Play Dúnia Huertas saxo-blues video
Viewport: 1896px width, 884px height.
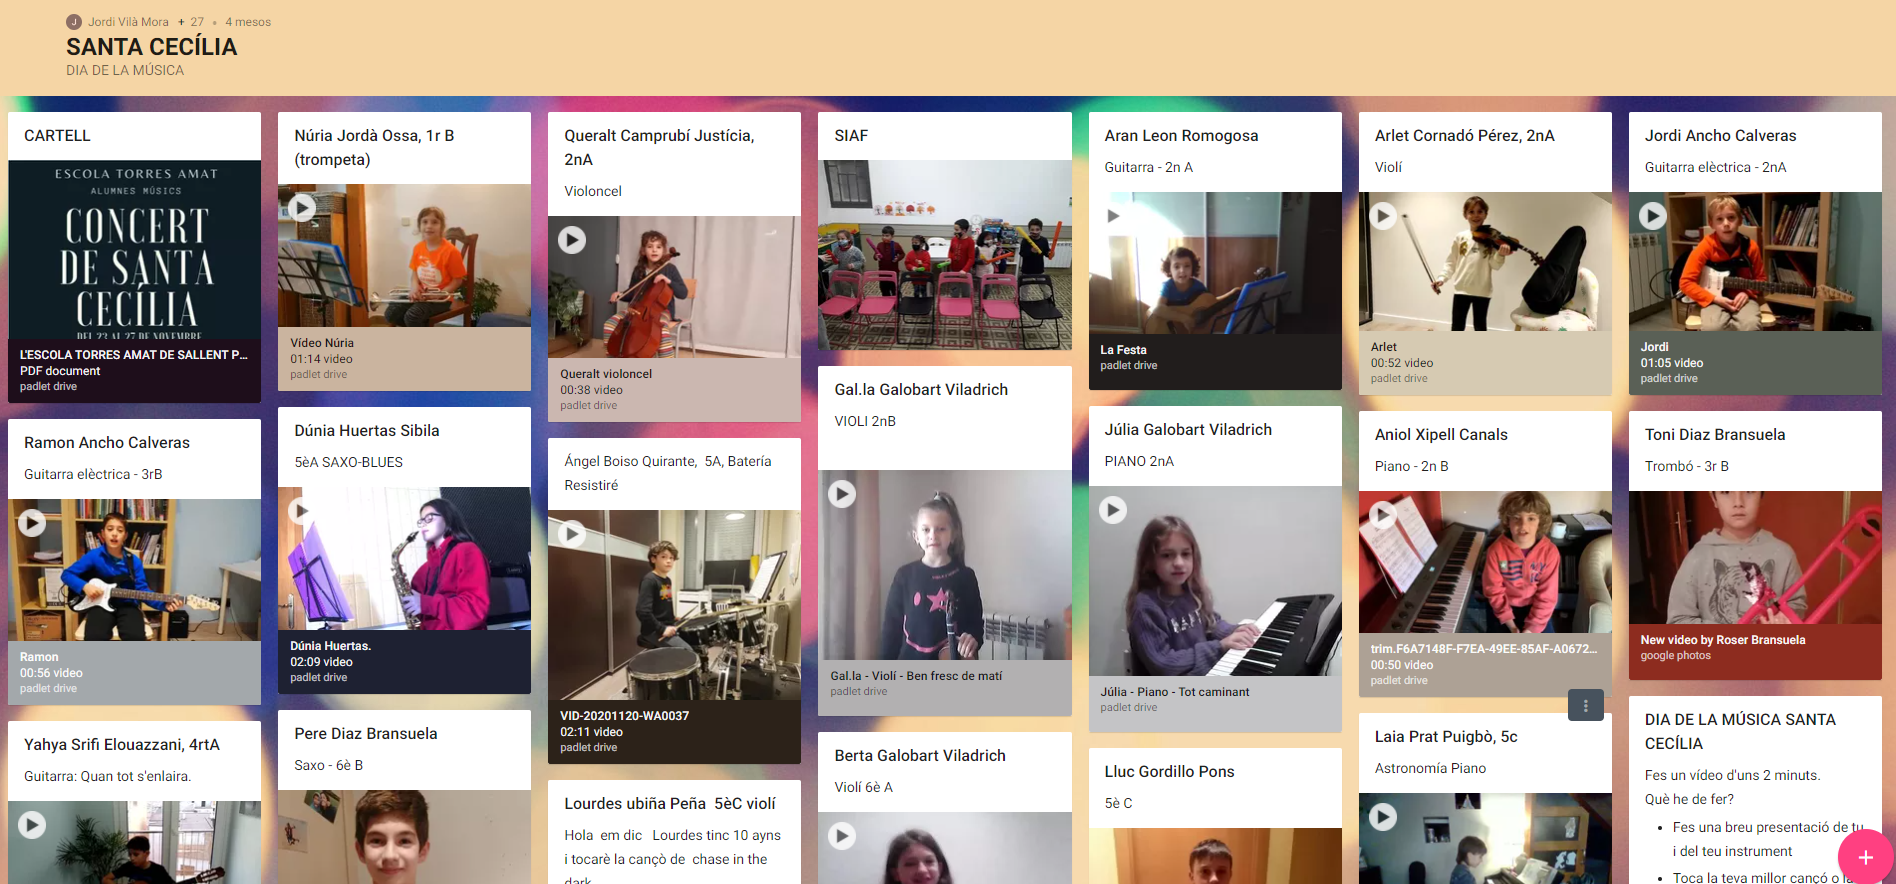pyautogui.click(x=300, y=511)
